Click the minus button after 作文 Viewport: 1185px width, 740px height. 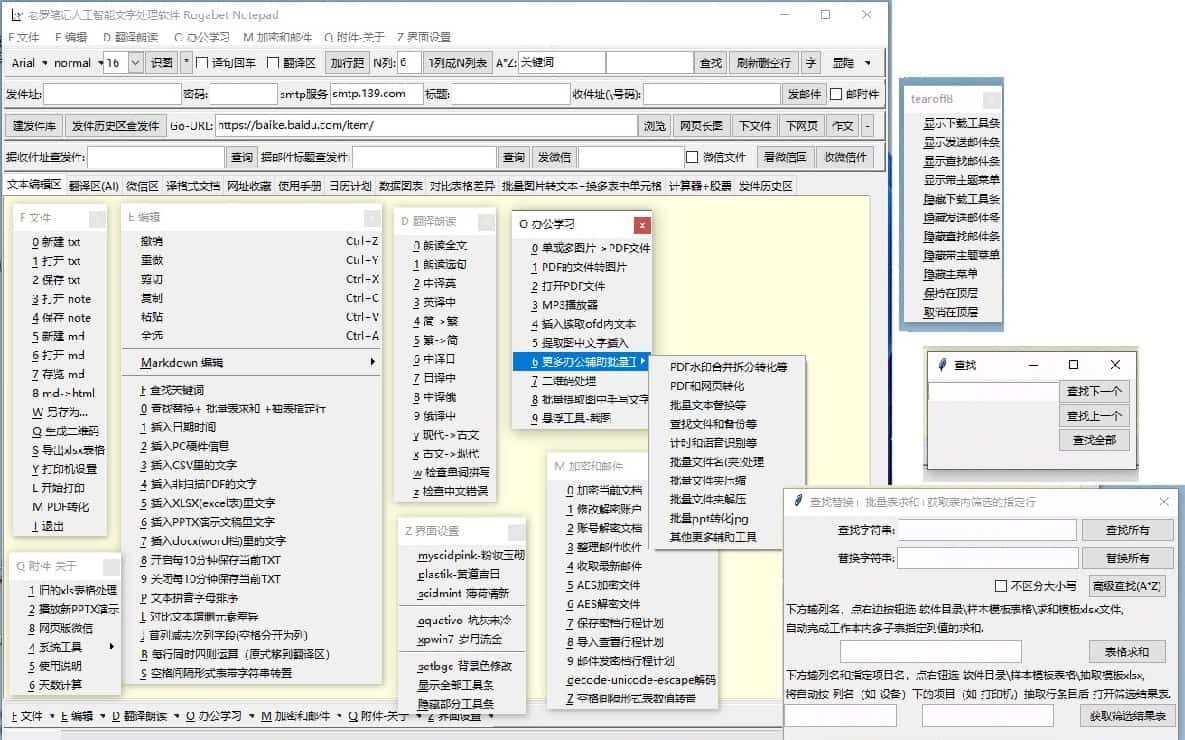coord(867,126)
